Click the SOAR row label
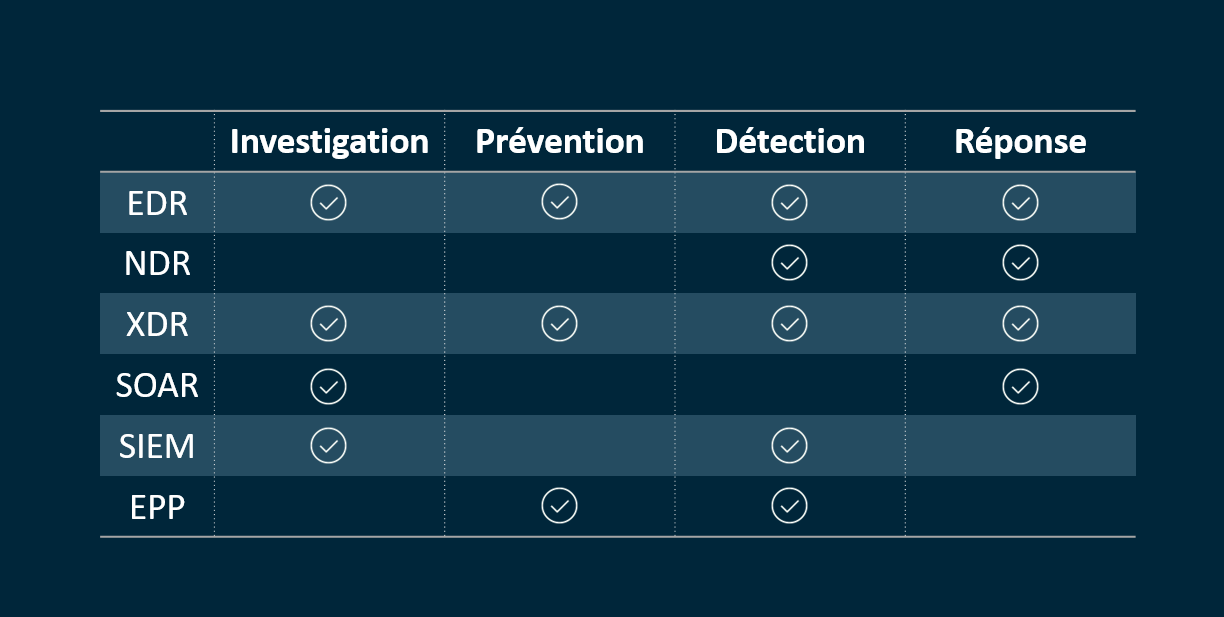 (157, 385)
